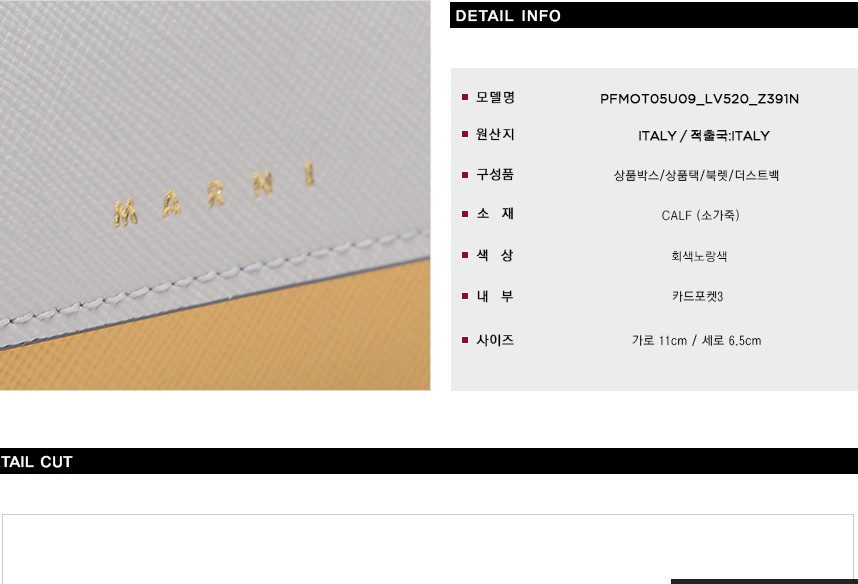Click the MARNI gold logo on the wallet image
Viewport: 858px width, 584px height.
[x=214, y=195]
